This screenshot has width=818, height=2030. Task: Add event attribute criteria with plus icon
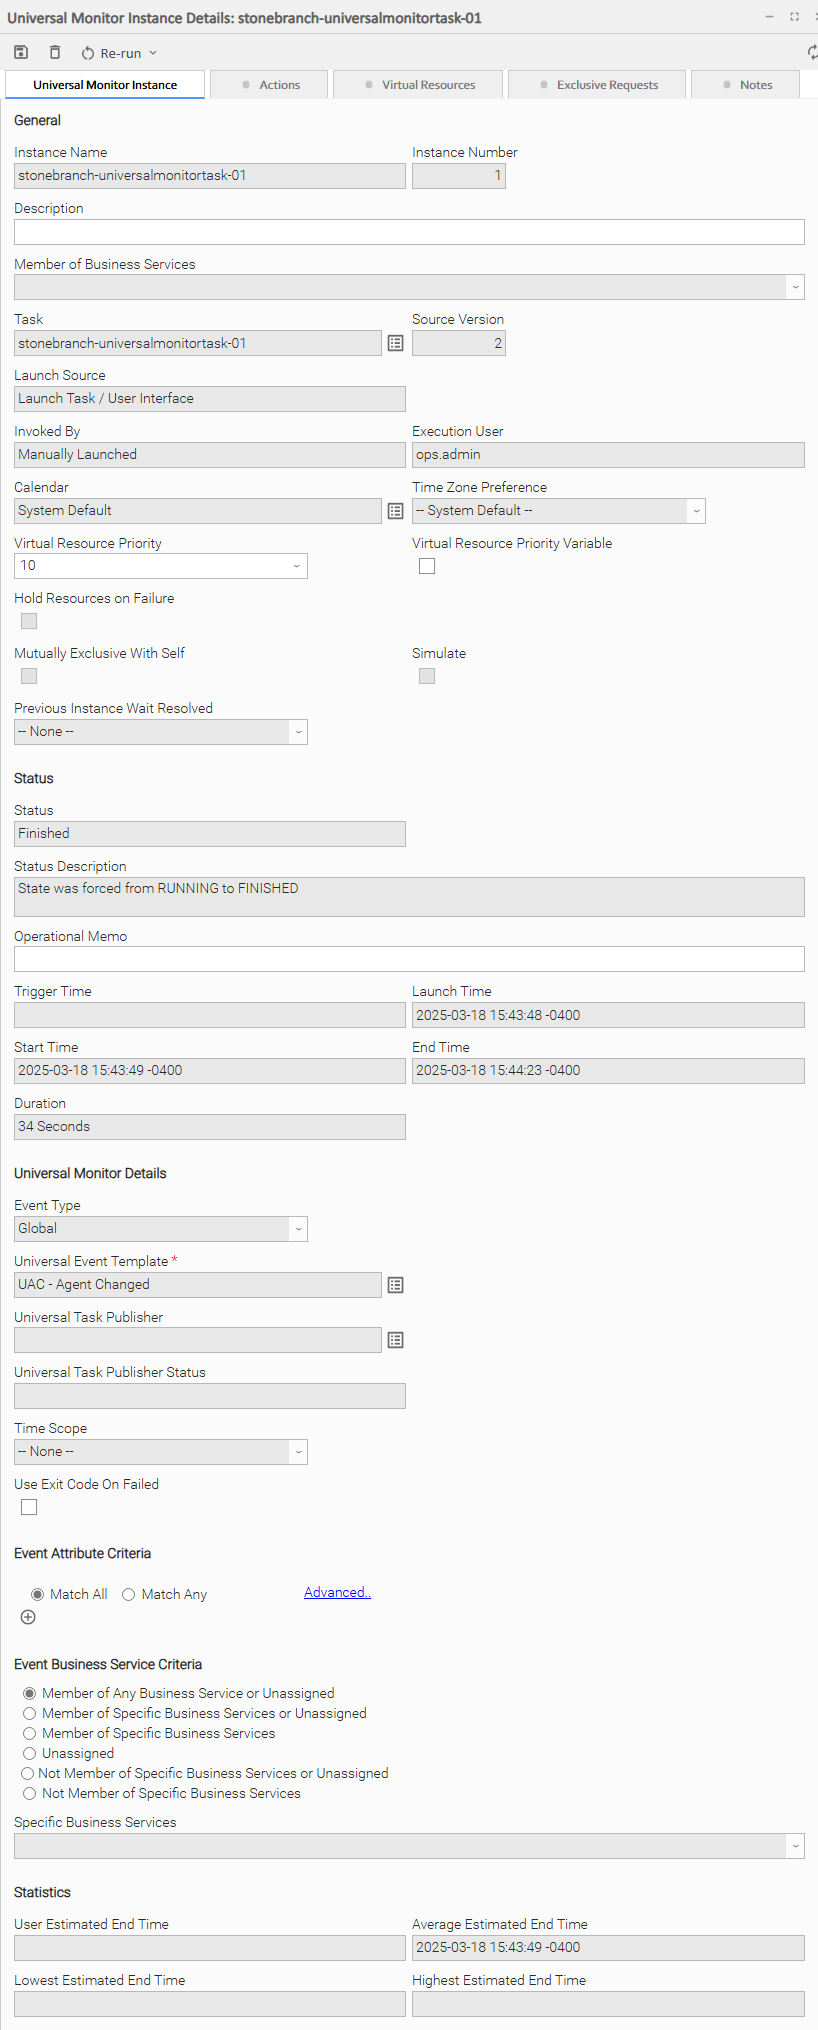(x=28, y=1618)
